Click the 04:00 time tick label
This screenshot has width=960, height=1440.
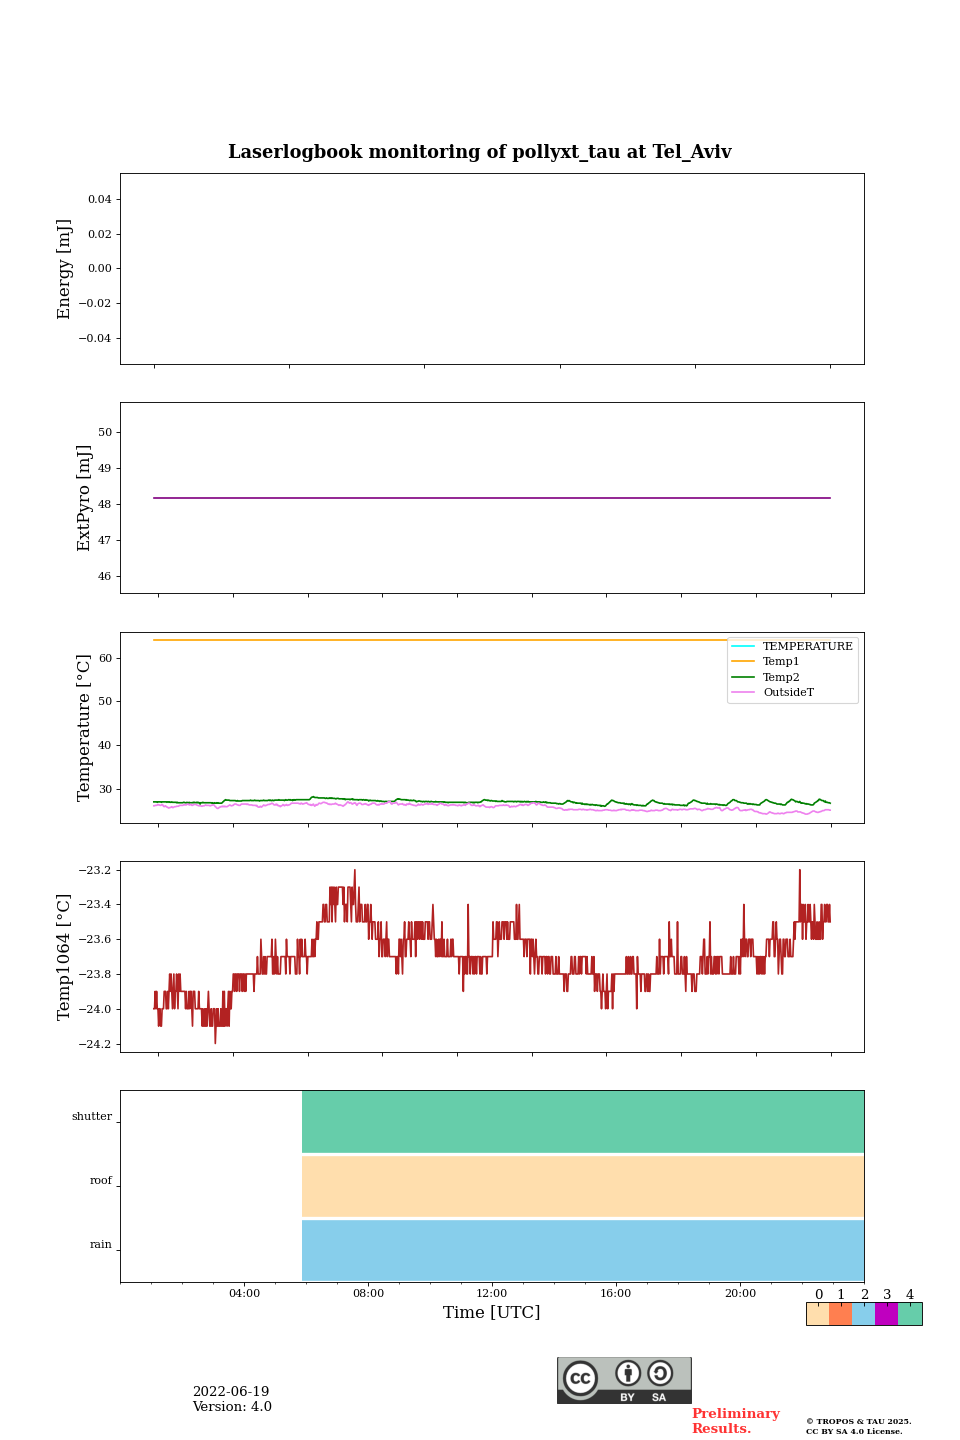click(244, 1294)
